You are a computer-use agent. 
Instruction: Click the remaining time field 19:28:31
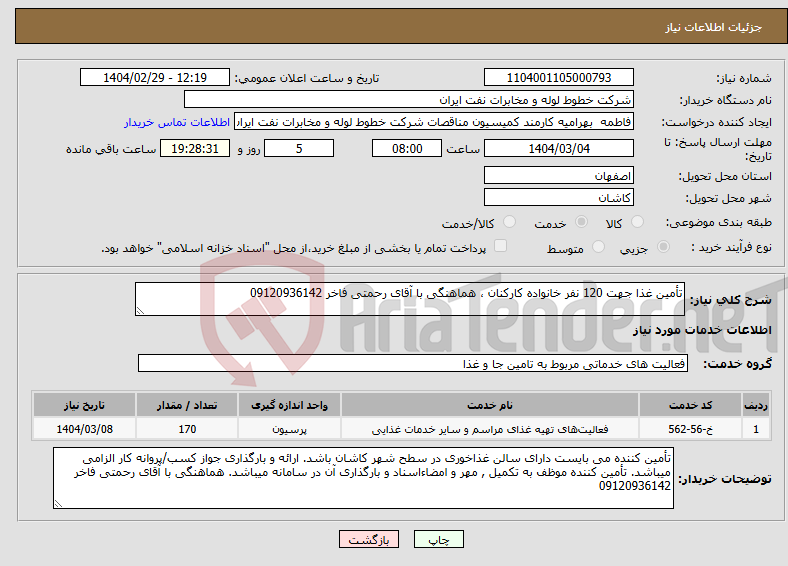coord(195,148)
